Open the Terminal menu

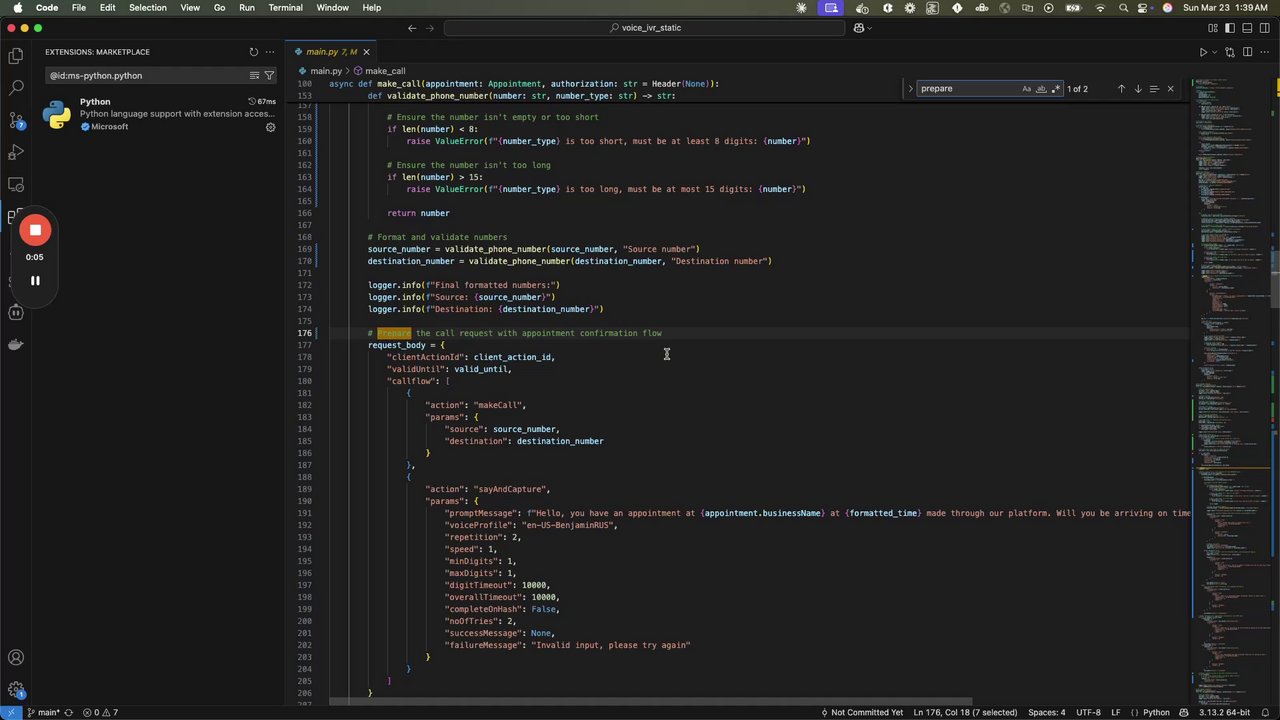coord(285,8)
